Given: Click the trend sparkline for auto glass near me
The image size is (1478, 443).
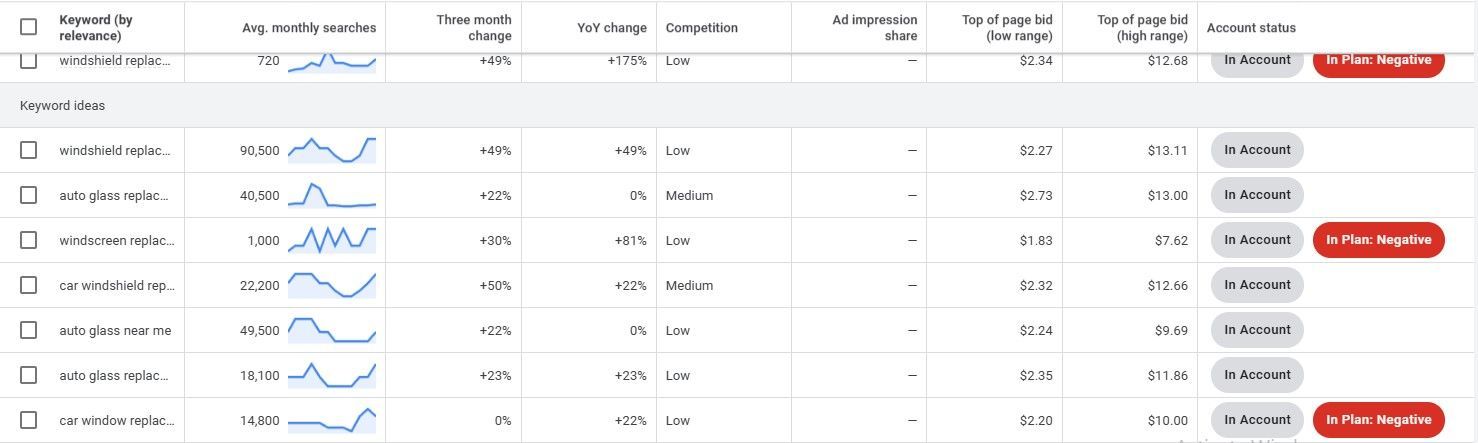Looking at the screenshot, I should [332, 330].
